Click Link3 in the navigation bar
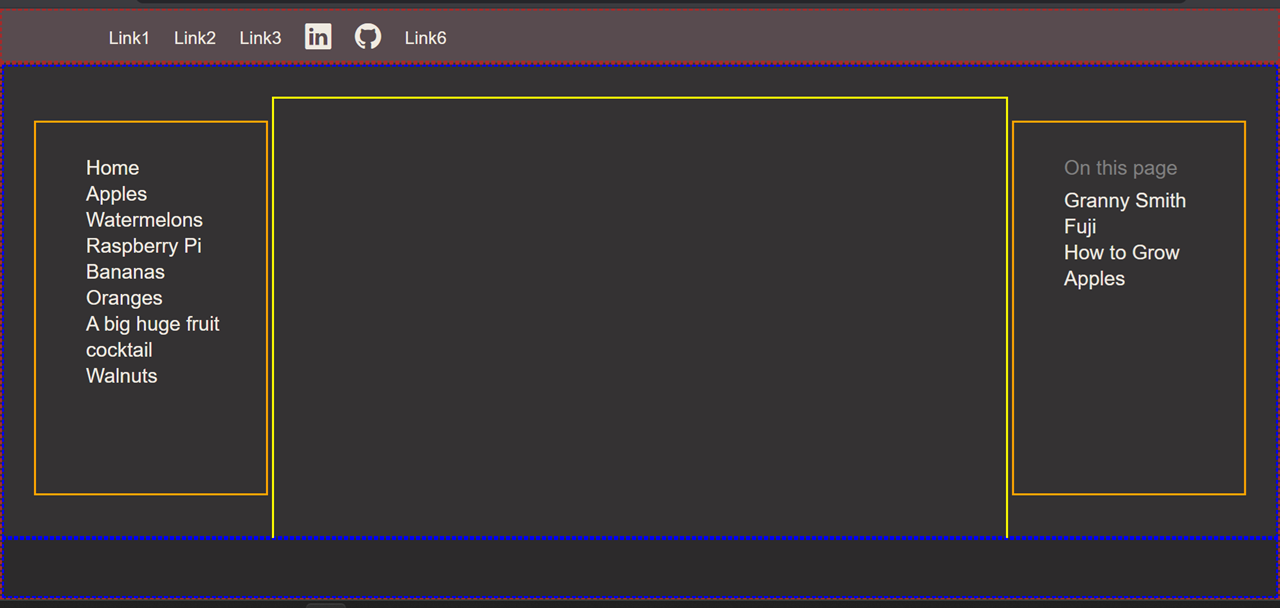The height and width of the screenshot is (608, 1280). click(x=260, y=38)
